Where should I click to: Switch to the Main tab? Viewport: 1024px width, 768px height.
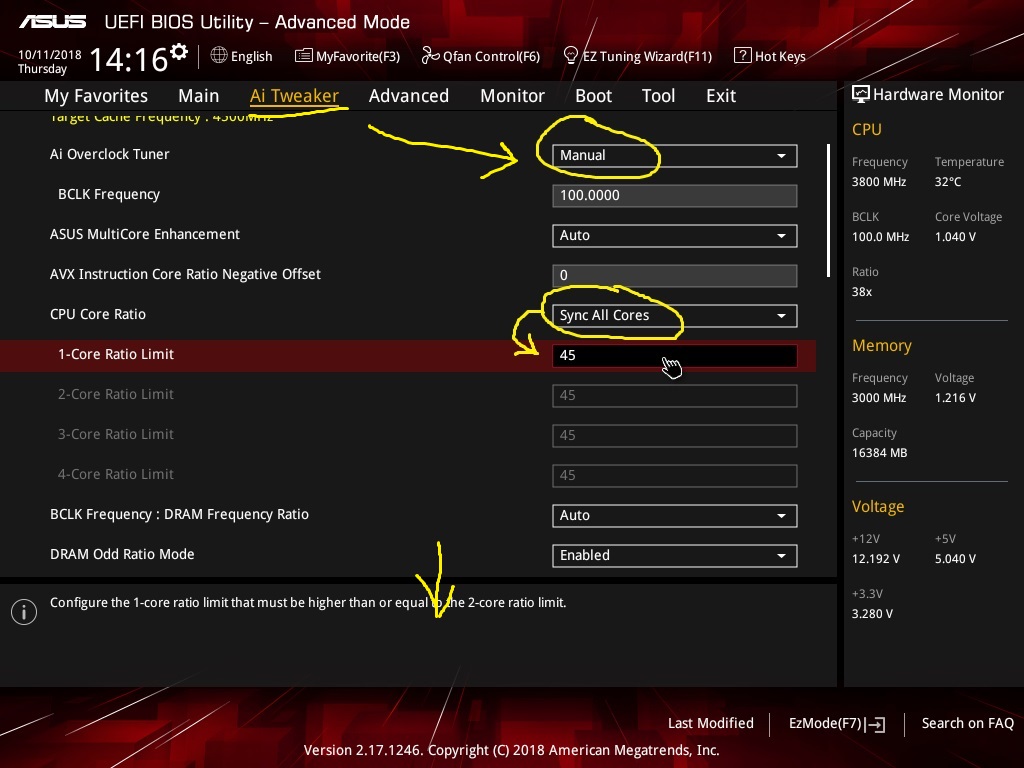pos(199,96)
